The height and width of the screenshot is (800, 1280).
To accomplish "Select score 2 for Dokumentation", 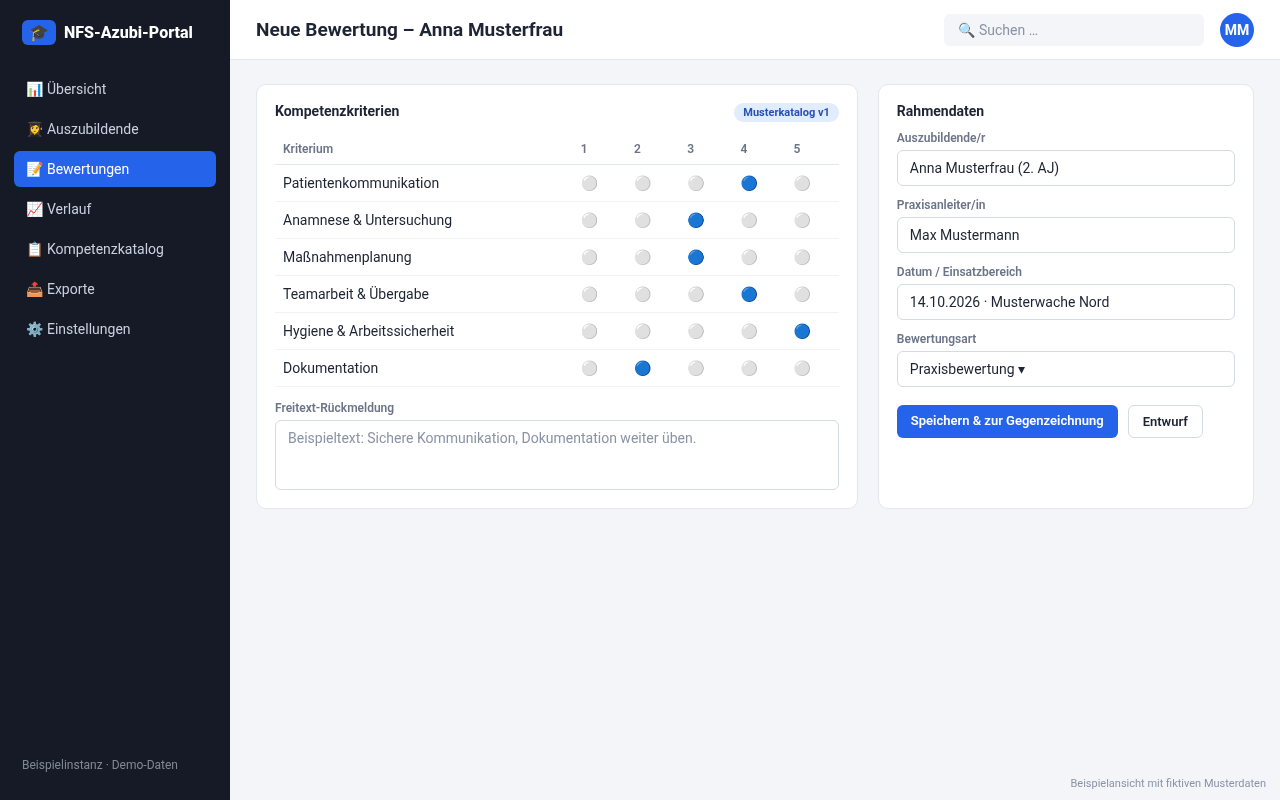I will click(642, 368).
